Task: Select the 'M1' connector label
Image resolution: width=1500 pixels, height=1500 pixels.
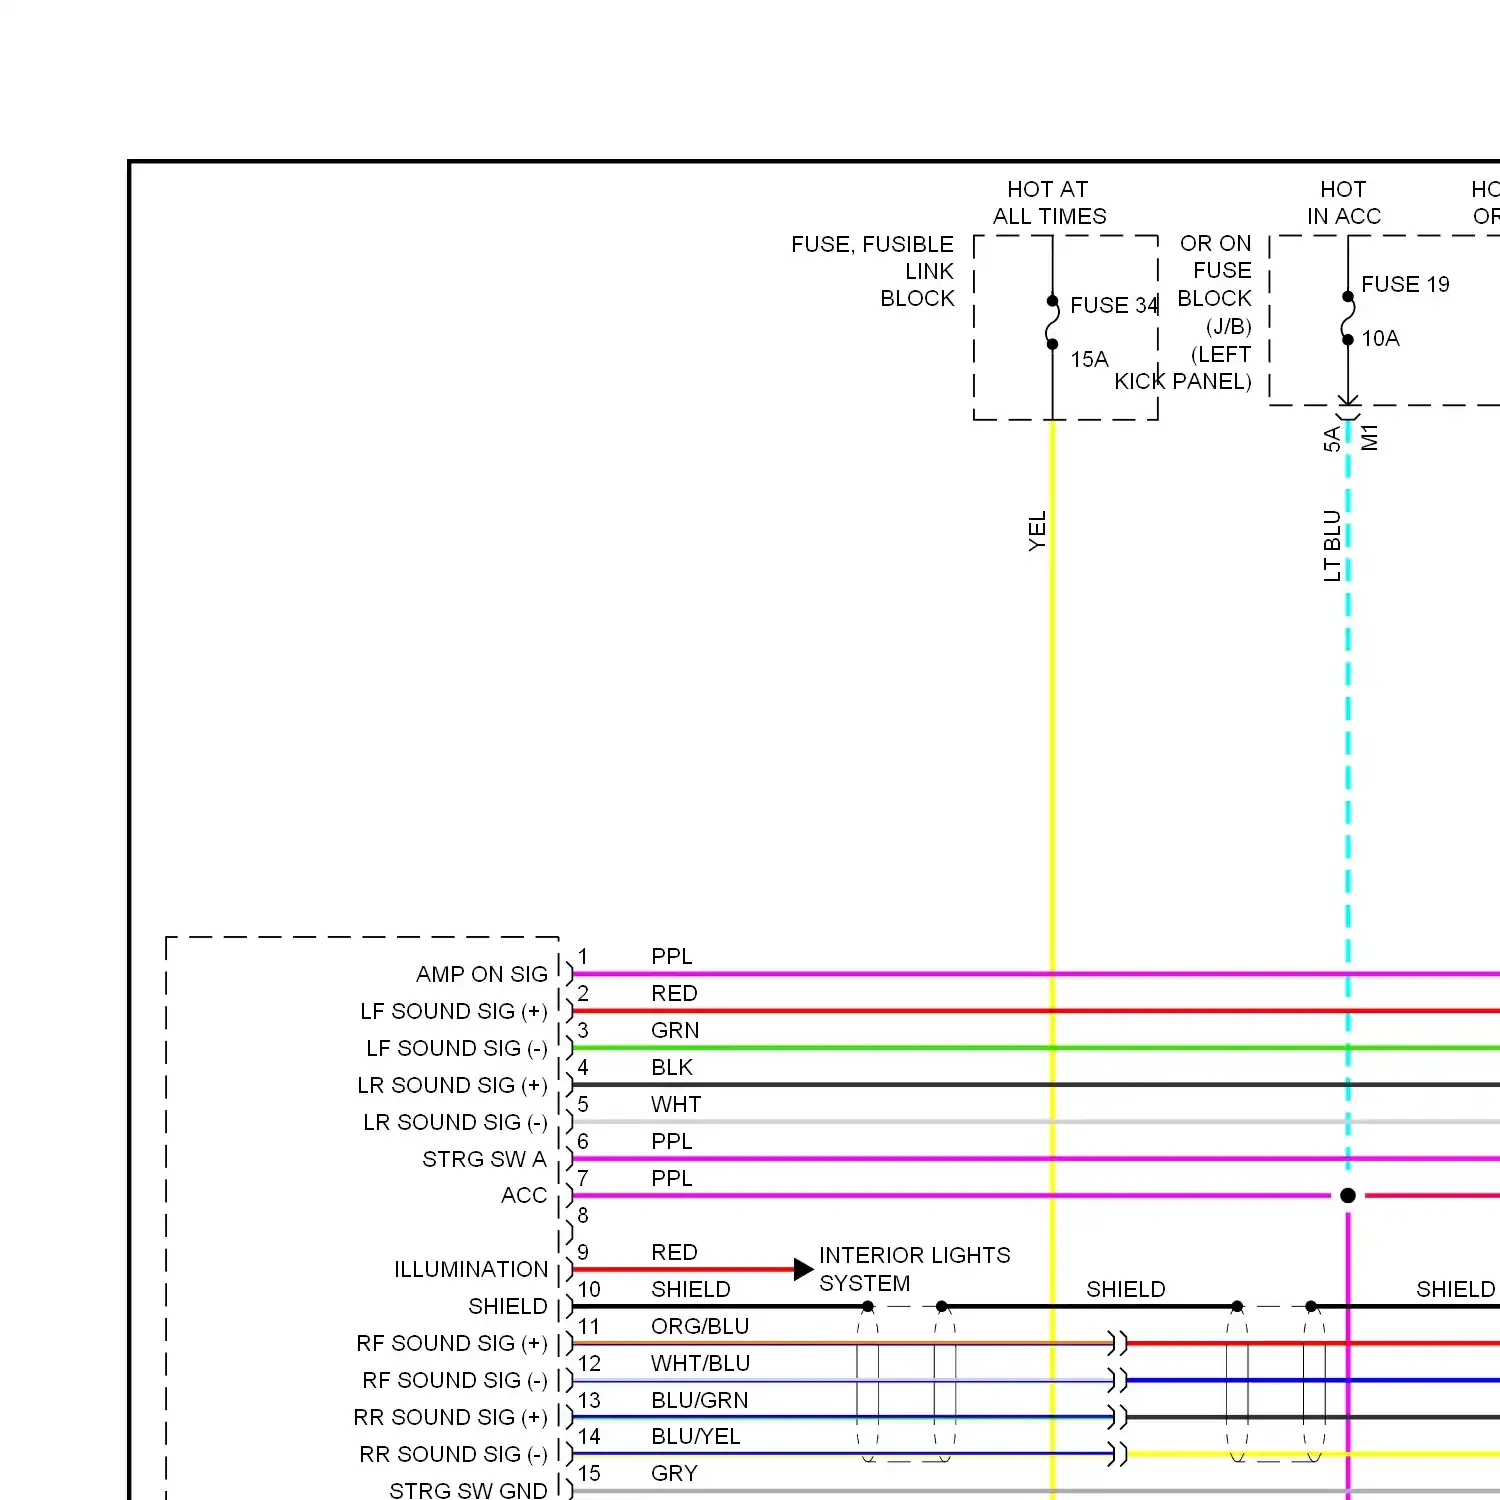Action: pos(1369,437)
